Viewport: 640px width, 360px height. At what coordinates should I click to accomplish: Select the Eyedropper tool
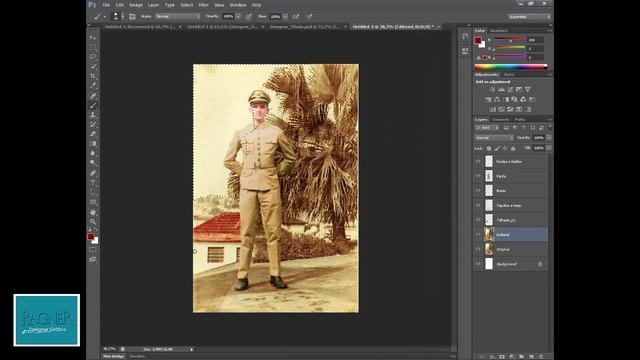[x=93, y=86]
